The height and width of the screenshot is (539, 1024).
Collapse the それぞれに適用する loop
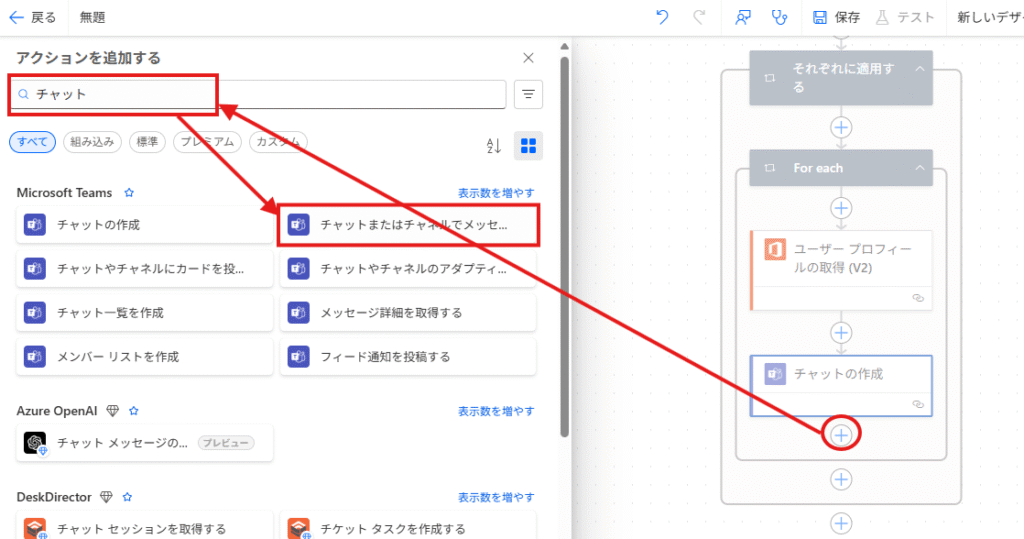click(x=920, y=69)
